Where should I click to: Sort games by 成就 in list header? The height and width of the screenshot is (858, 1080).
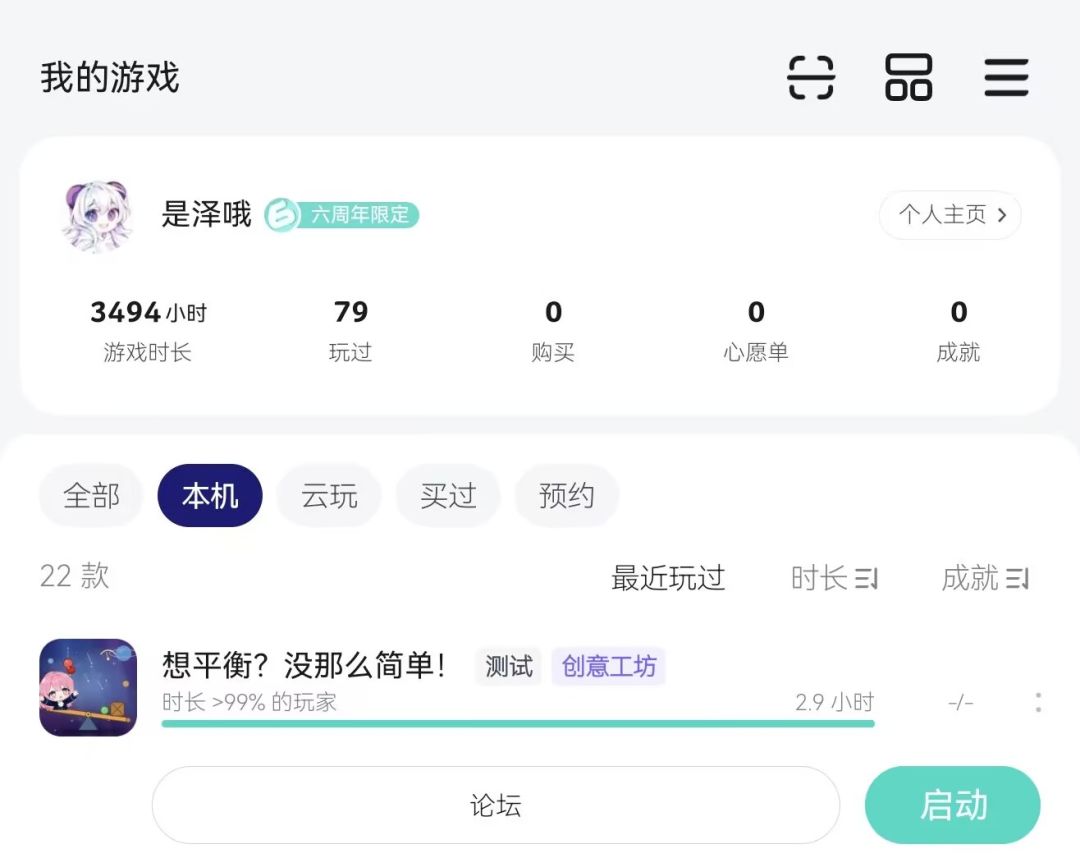click(x=985, y=578)
